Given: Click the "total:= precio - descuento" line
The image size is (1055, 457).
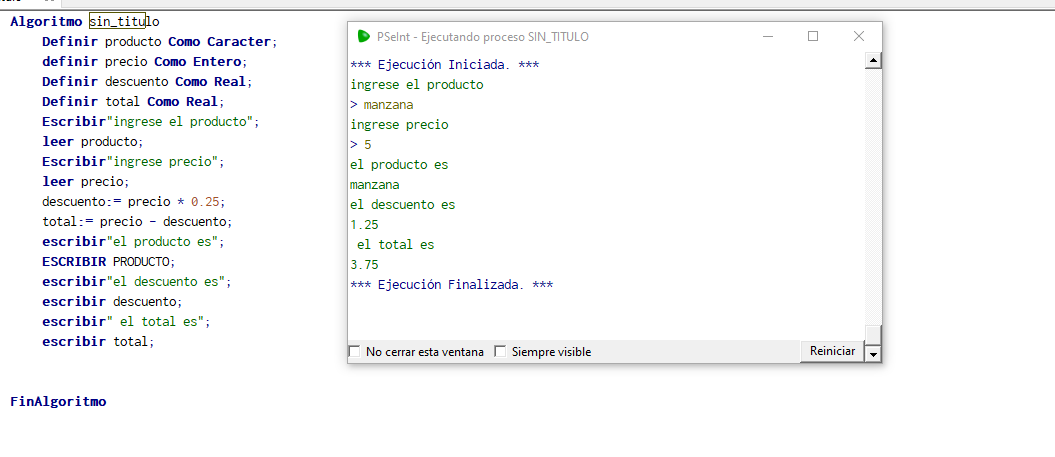Looking at the screenshot, I should click(x=137, y=221).
